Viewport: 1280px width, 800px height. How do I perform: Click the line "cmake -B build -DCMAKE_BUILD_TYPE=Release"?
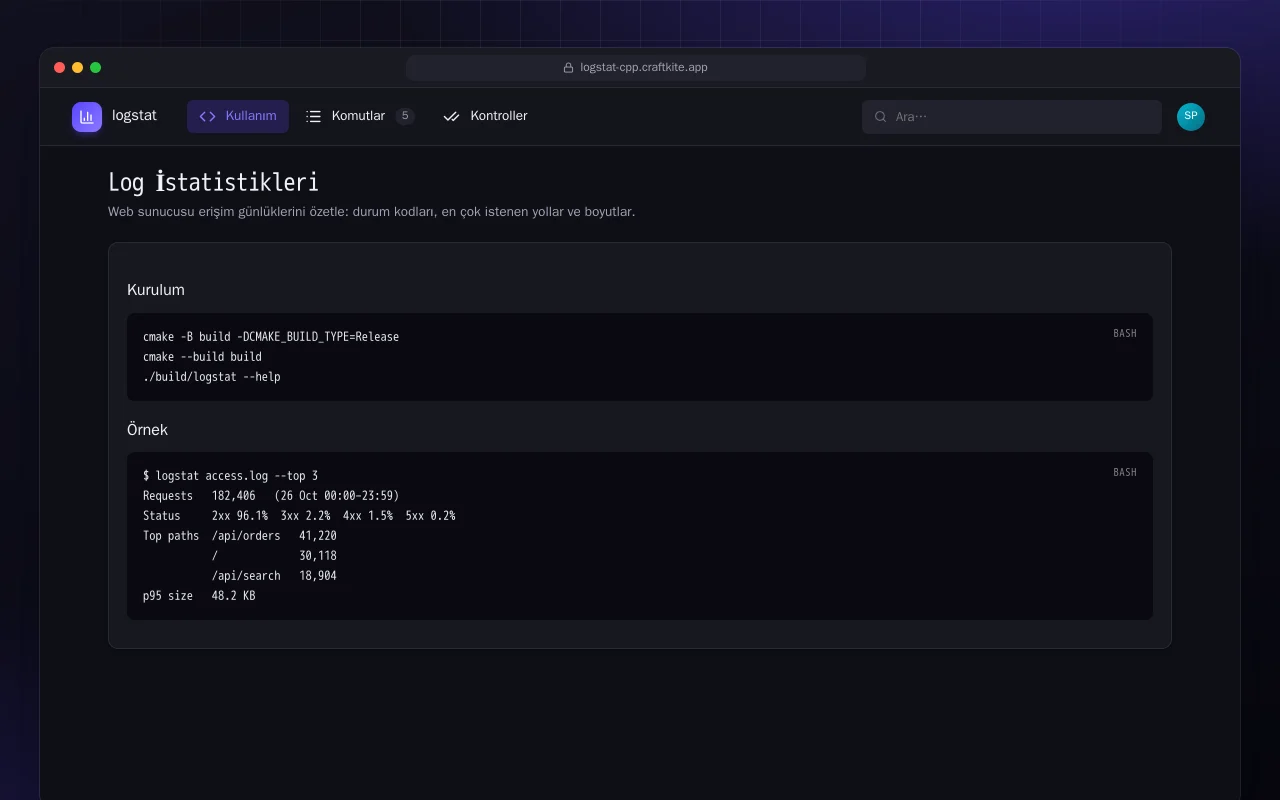click(271, 337)
